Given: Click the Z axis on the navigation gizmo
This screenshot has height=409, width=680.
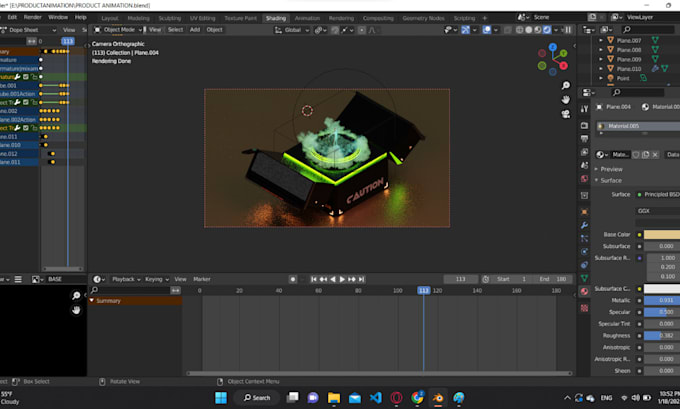Looking at the screenshot, I should click(552, 47).
